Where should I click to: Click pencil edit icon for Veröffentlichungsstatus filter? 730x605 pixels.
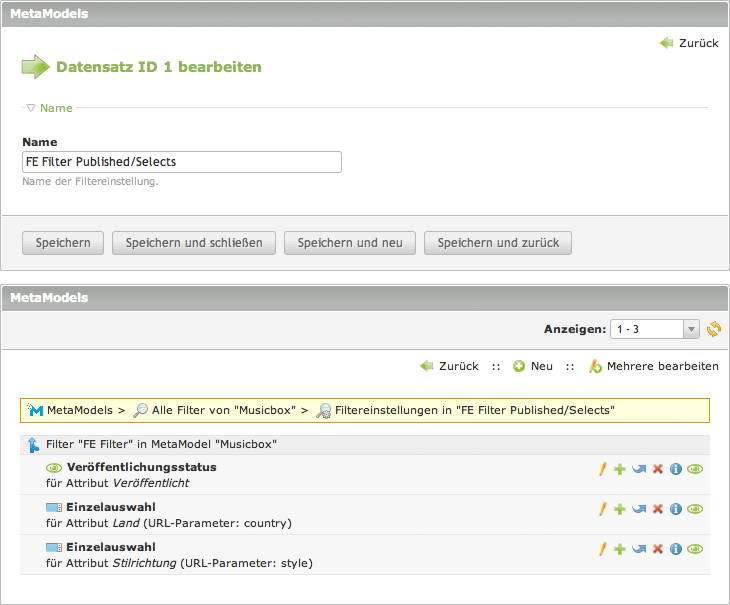point(603,469)
